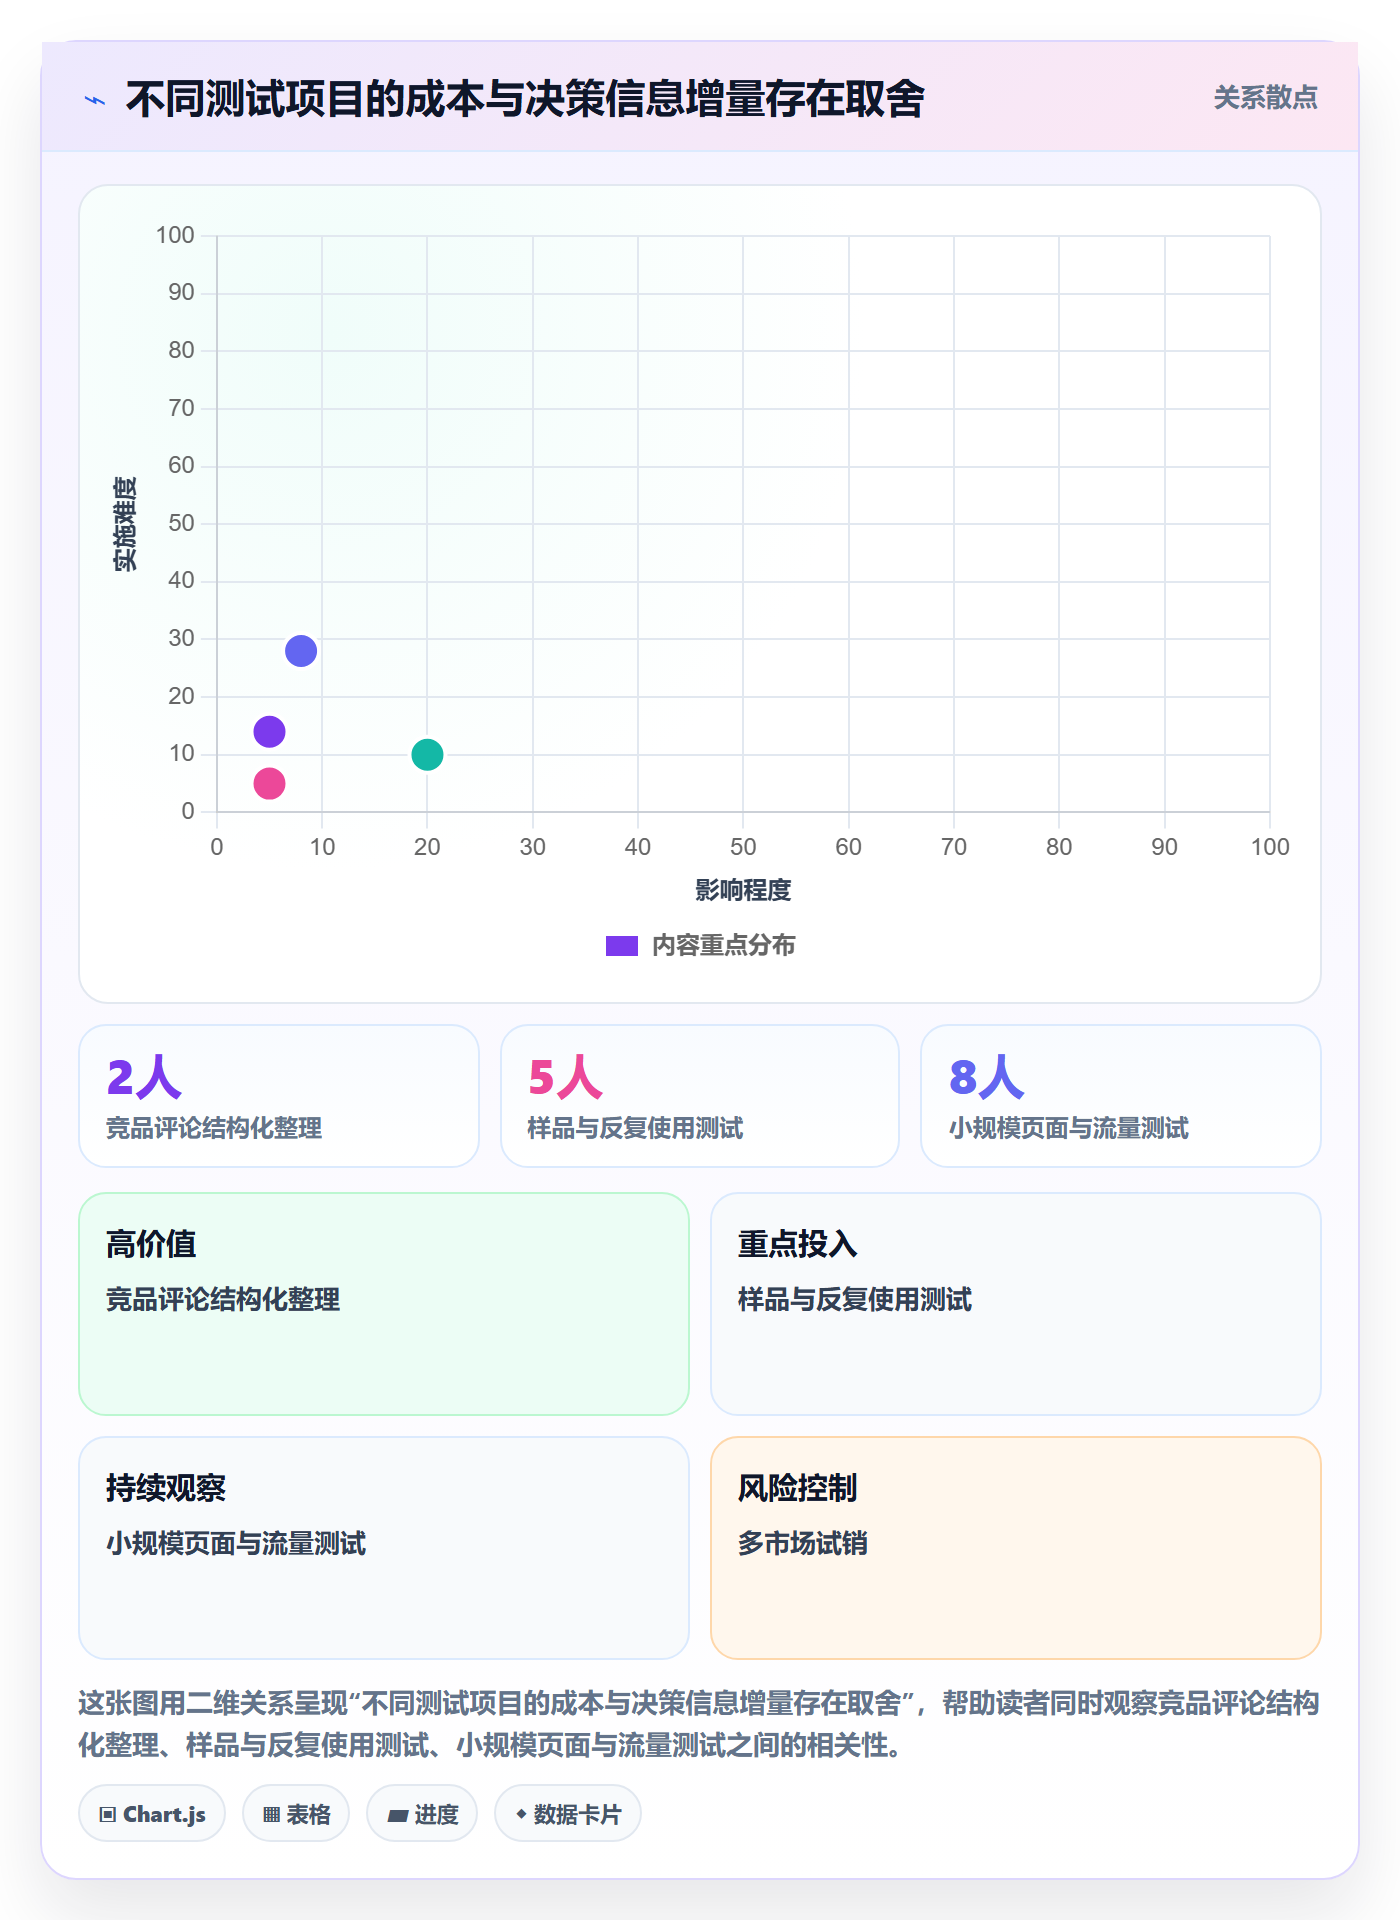
Task: Click the chart title 不同测试项目的成本与决策信息增量存在取舍
Action: pos(525,99)
